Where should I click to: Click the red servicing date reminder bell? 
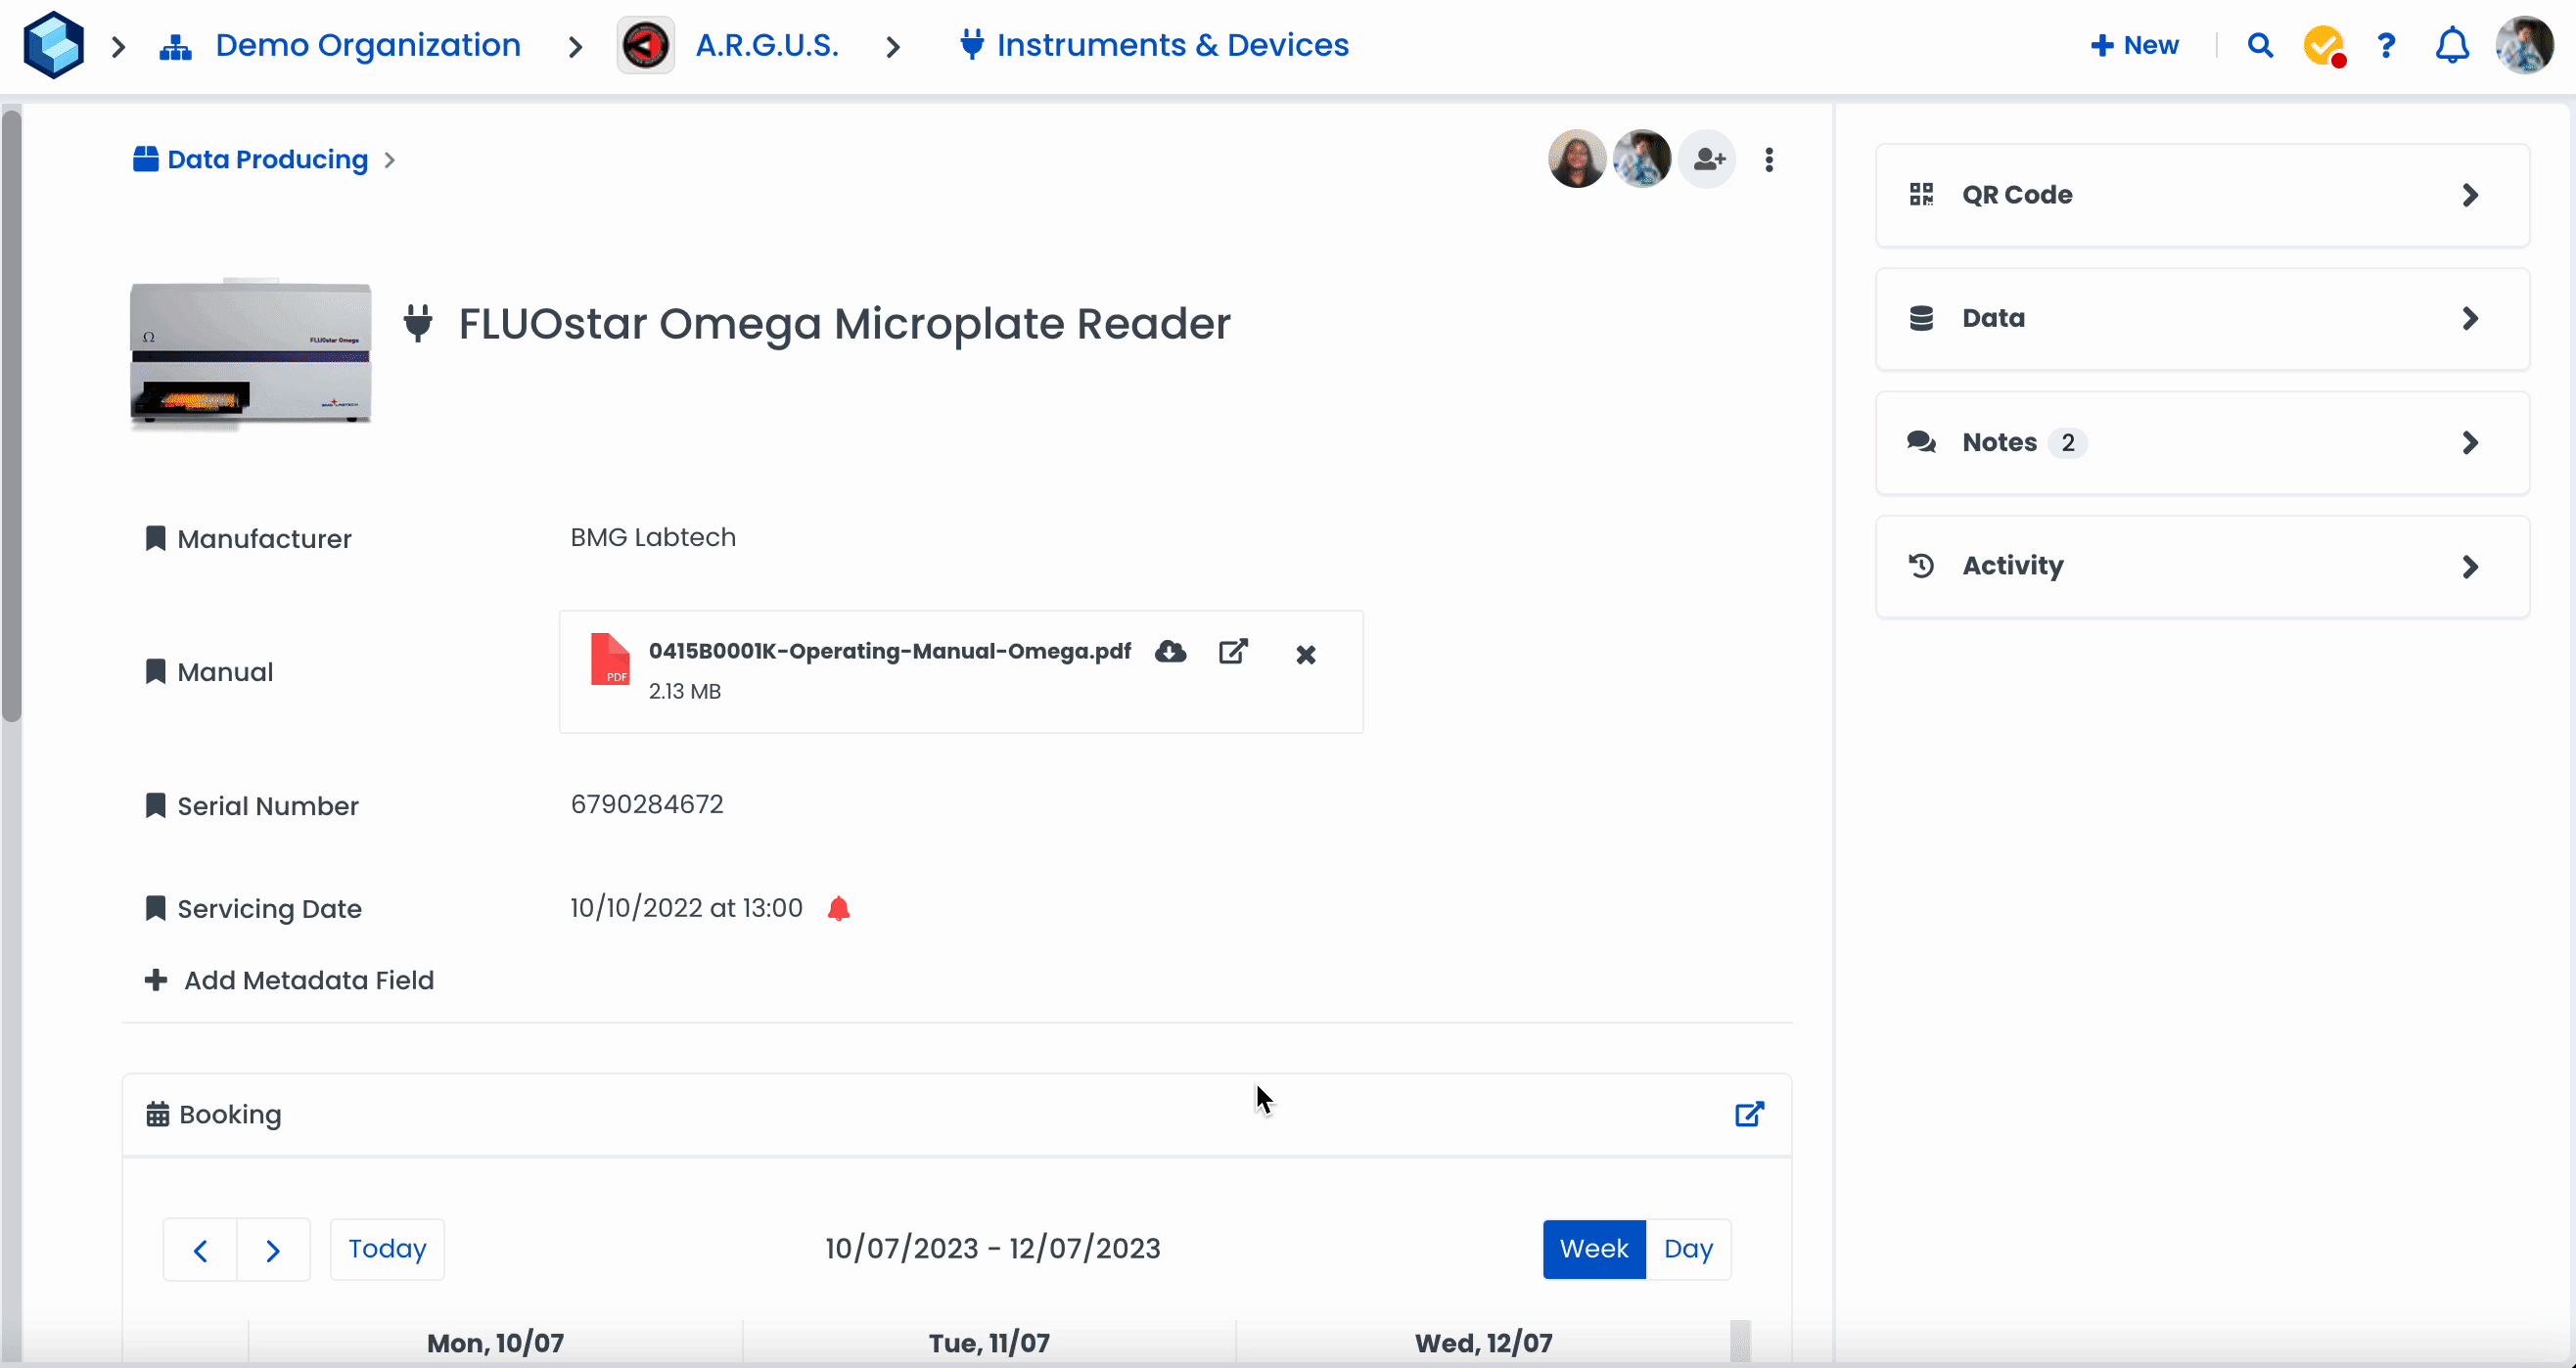(x=839, y=908)
